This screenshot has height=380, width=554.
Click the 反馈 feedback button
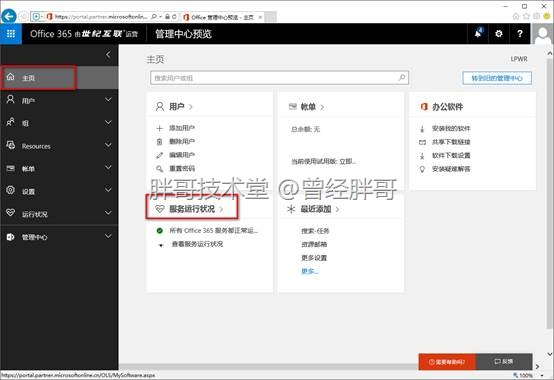[504, 362]
